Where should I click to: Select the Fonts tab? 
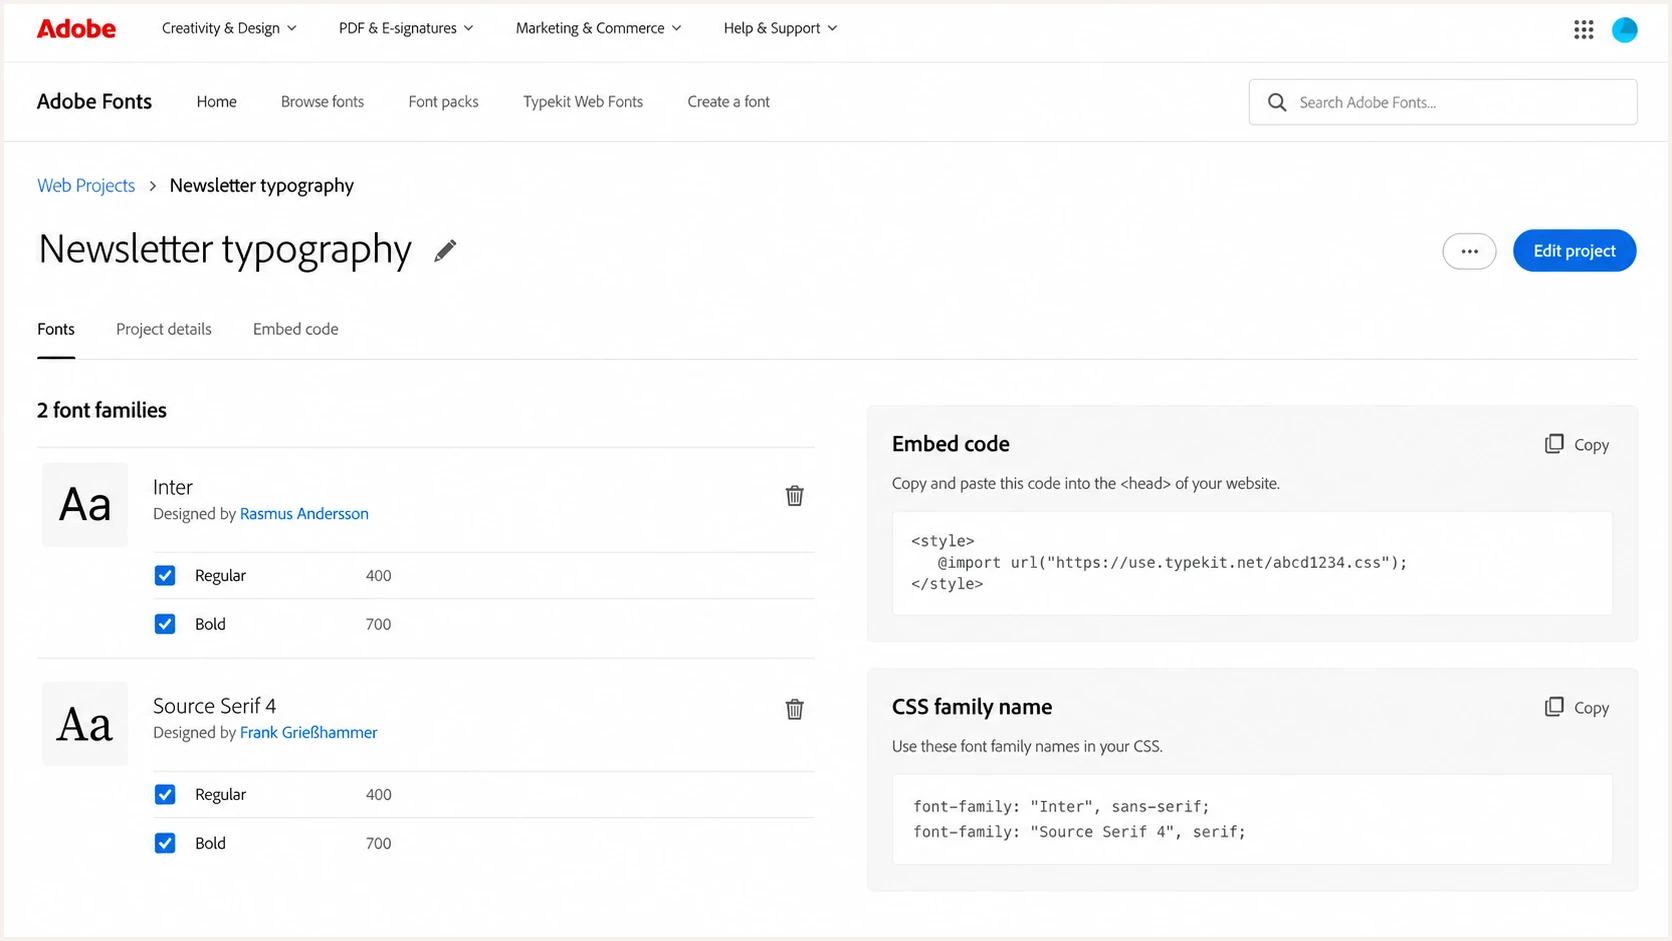tap(56, 329)
